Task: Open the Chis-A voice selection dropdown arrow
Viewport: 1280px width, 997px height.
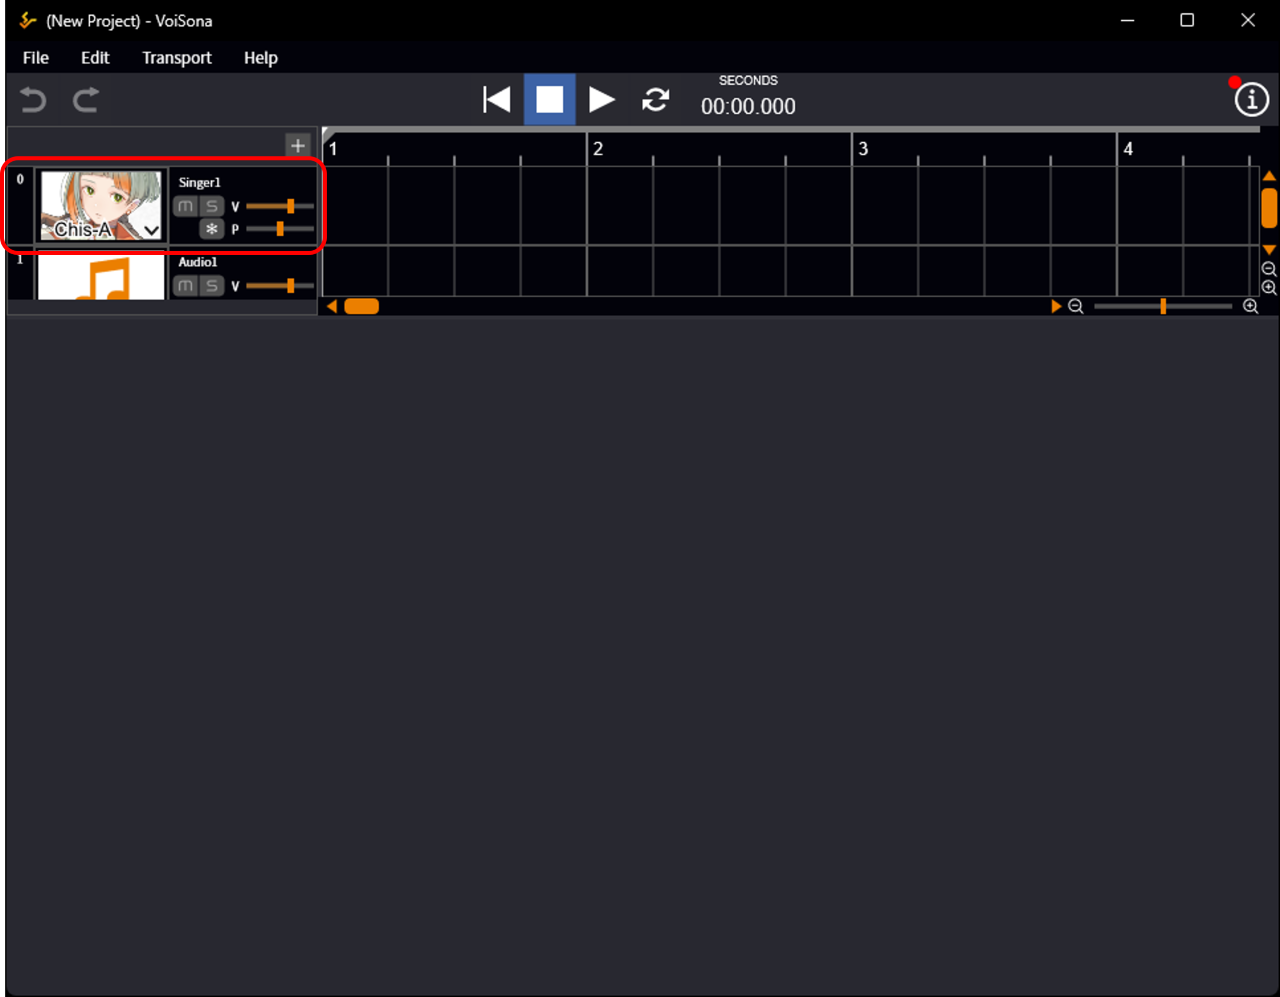Action: tap(151, 231)
